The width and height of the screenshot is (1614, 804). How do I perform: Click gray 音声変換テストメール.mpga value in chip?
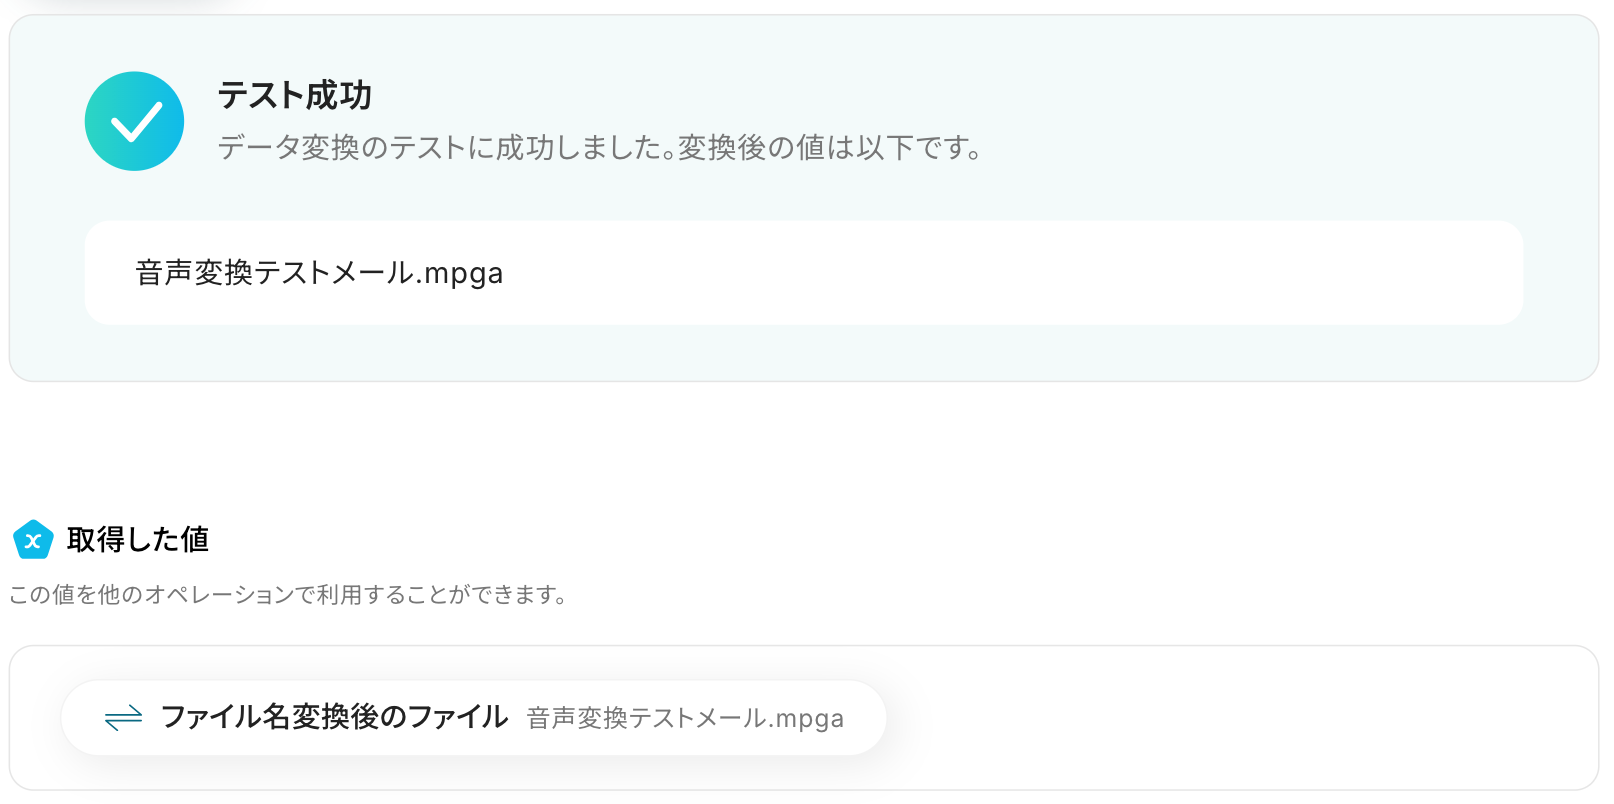684,719
